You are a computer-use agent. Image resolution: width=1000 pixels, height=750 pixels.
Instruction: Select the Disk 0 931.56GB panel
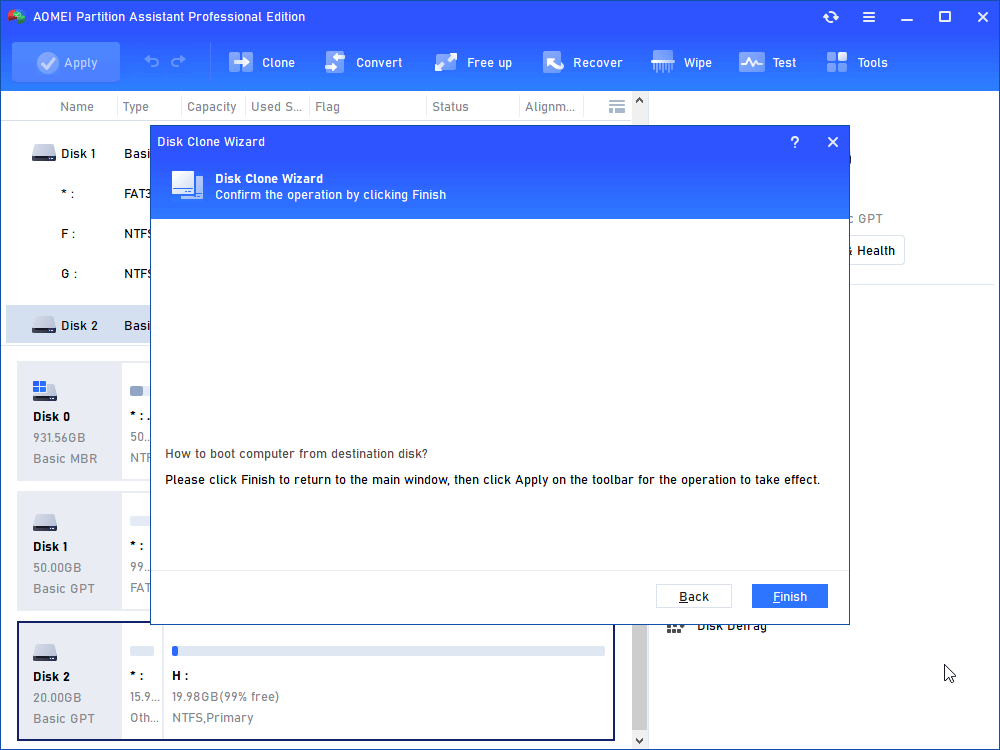pos(69,421)
